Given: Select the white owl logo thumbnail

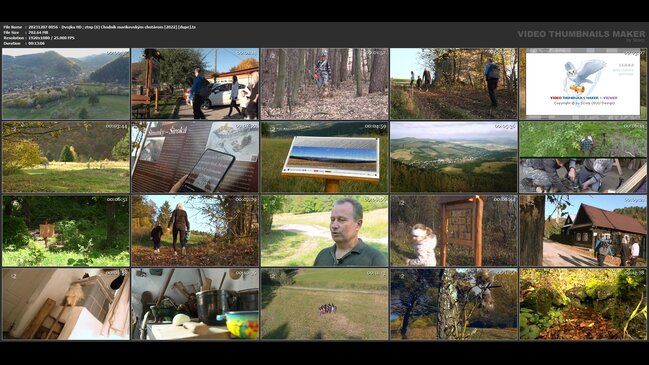Looking at the screenshot, I should pos(583,84).
